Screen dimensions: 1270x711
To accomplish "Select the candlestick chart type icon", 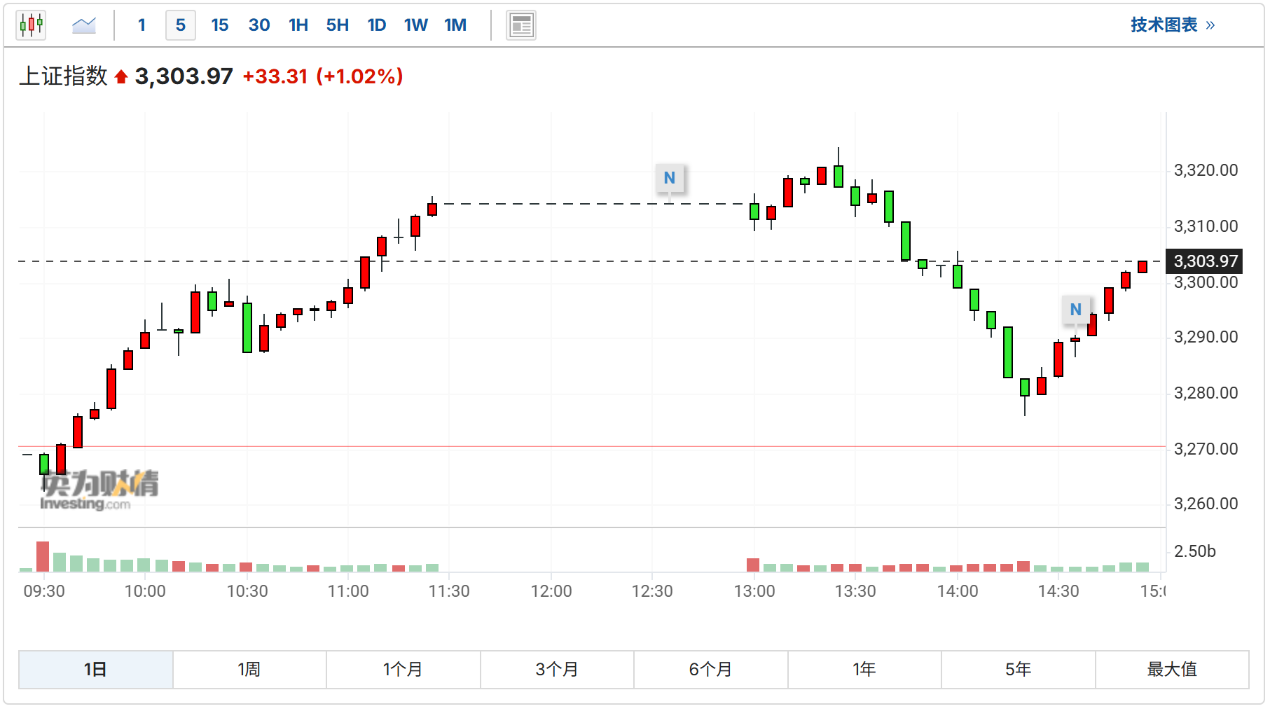I will coord(31,25).
